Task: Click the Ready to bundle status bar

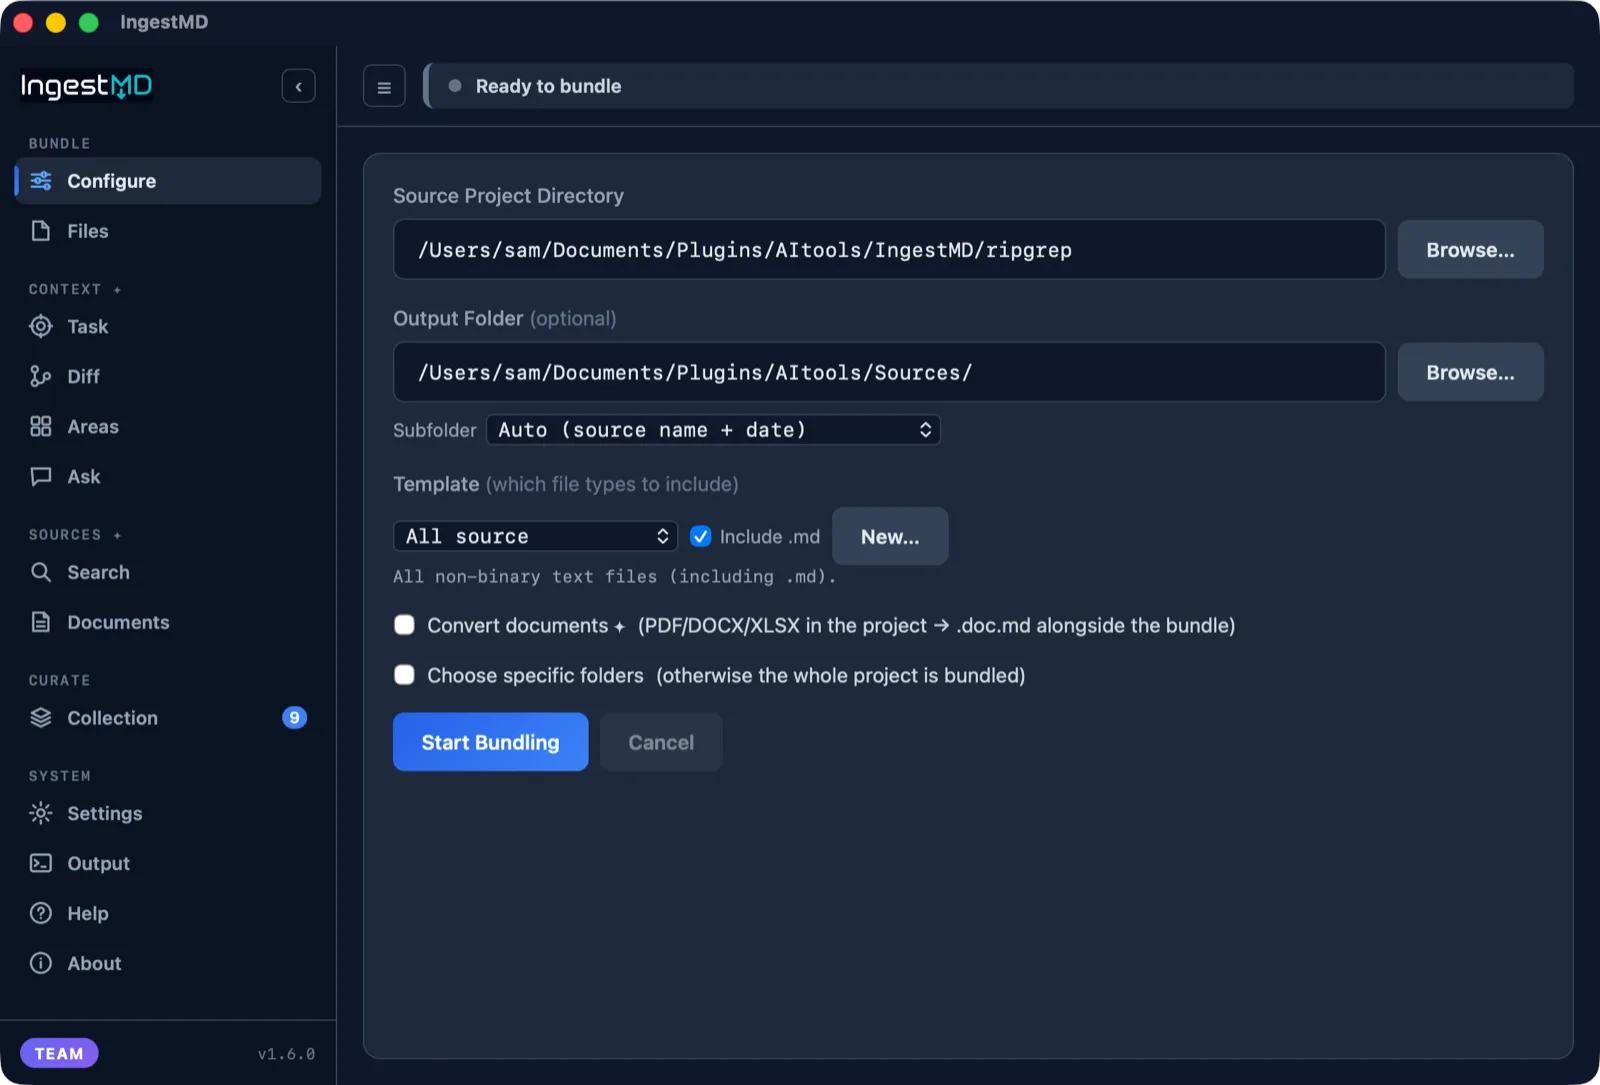Action: [x=998, y=86]
